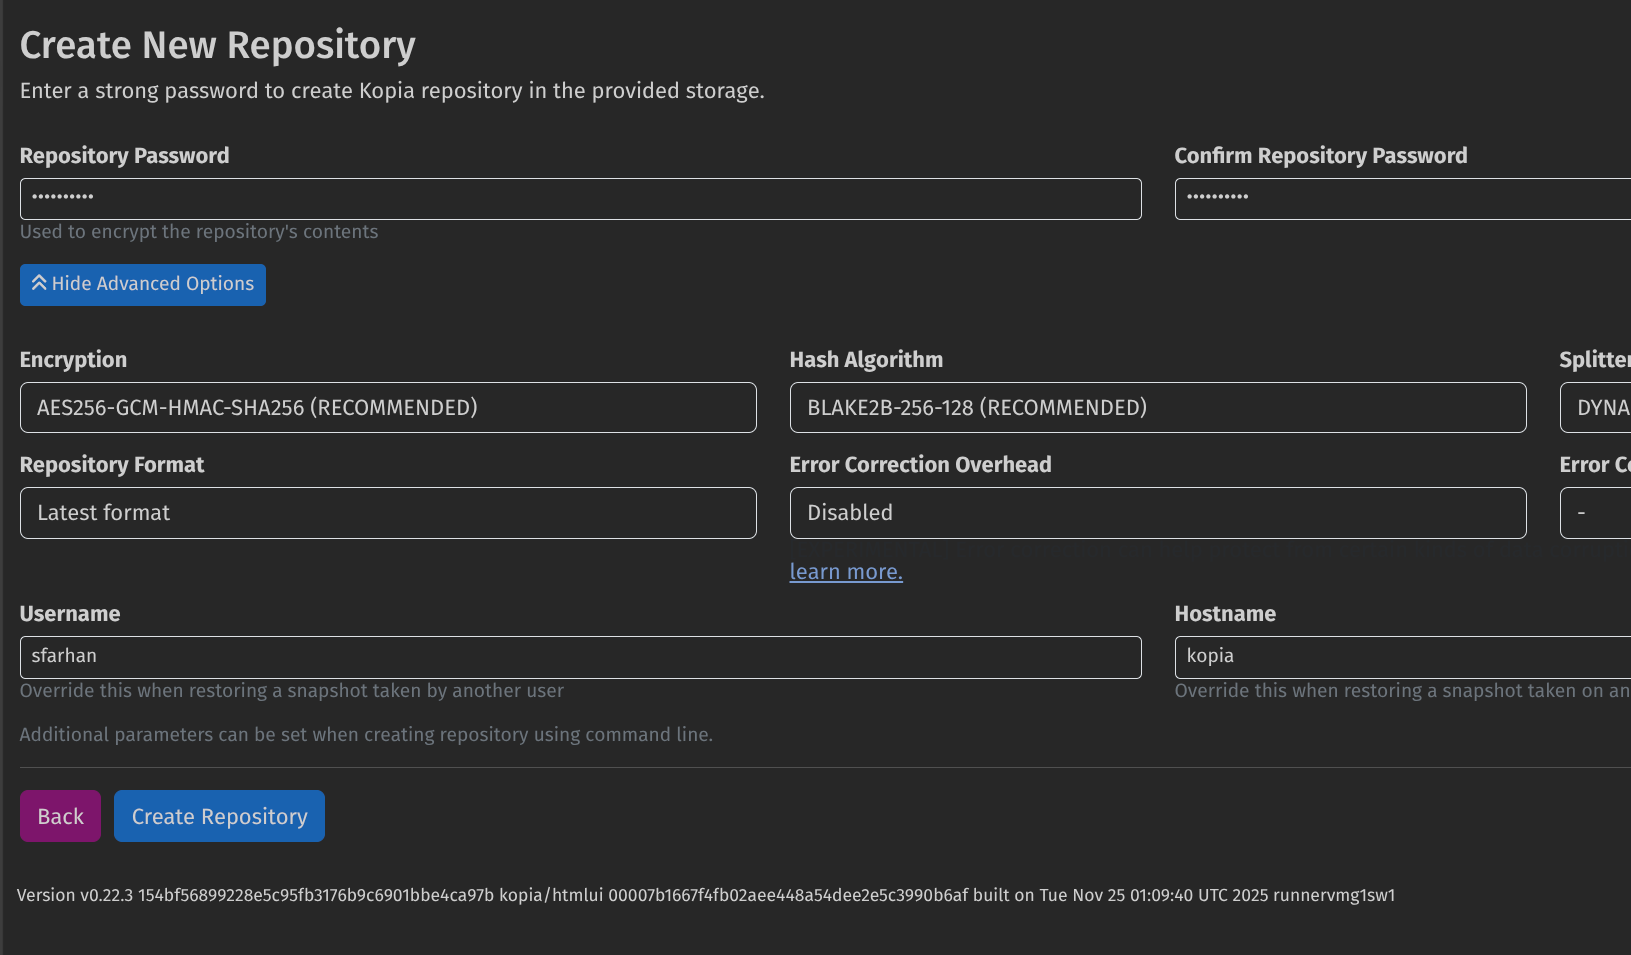Open the Hash Algorithm dropdown

[x=1157, y=408]
